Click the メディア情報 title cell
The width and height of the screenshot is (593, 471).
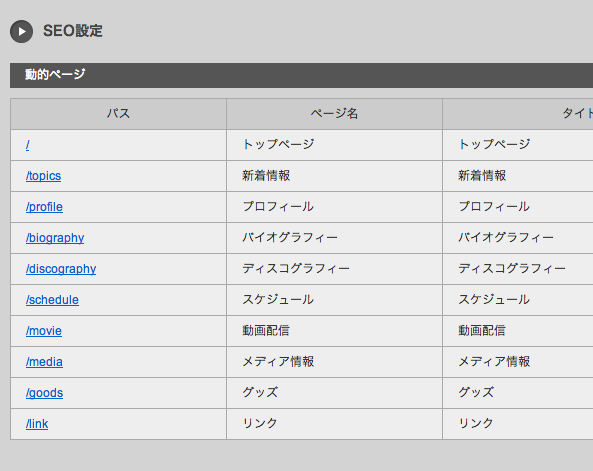518,362
